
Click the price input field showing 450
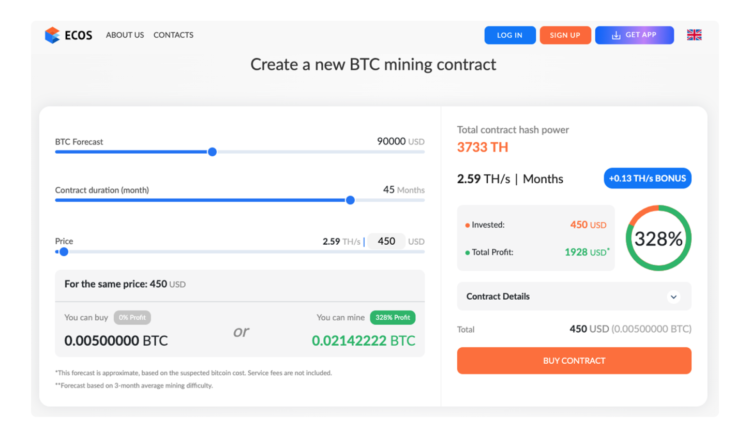(x=386, y=241)
